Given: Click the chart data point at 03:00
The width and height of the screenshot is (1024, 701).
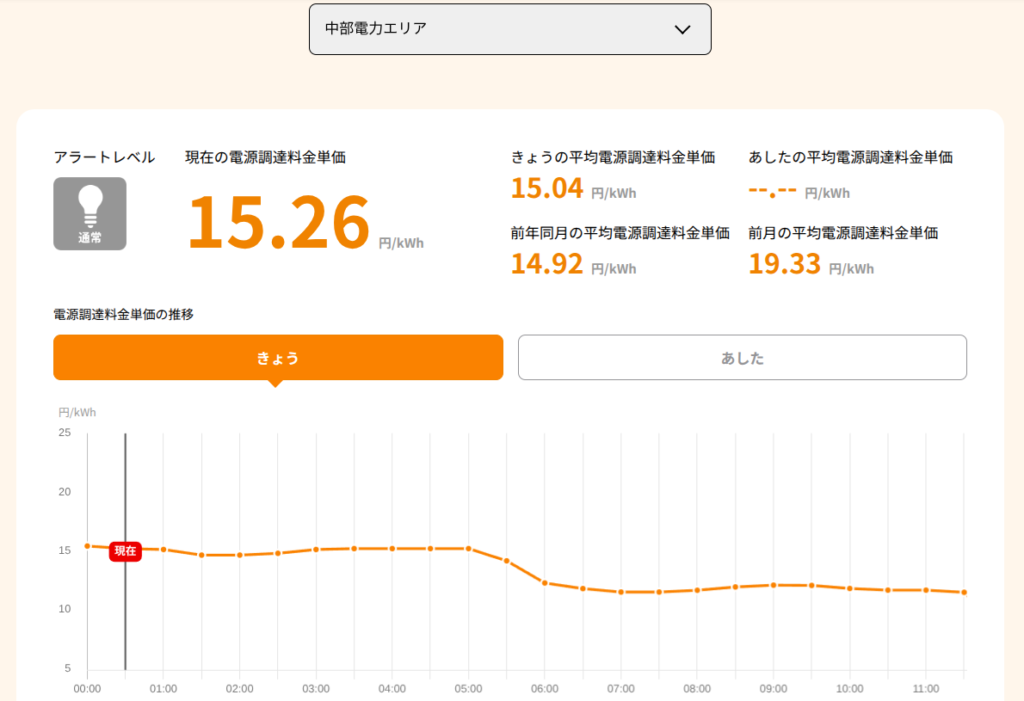Looking at the screenshot, I should pyautogui.click(x=316, y=549).
